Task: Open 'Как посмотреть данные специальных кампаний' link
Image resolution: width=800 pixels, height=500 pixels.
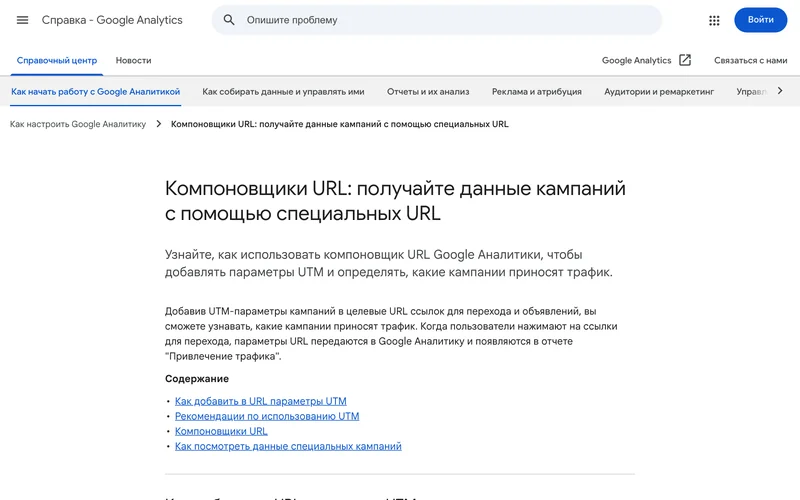Action: [x=288, y=446]
